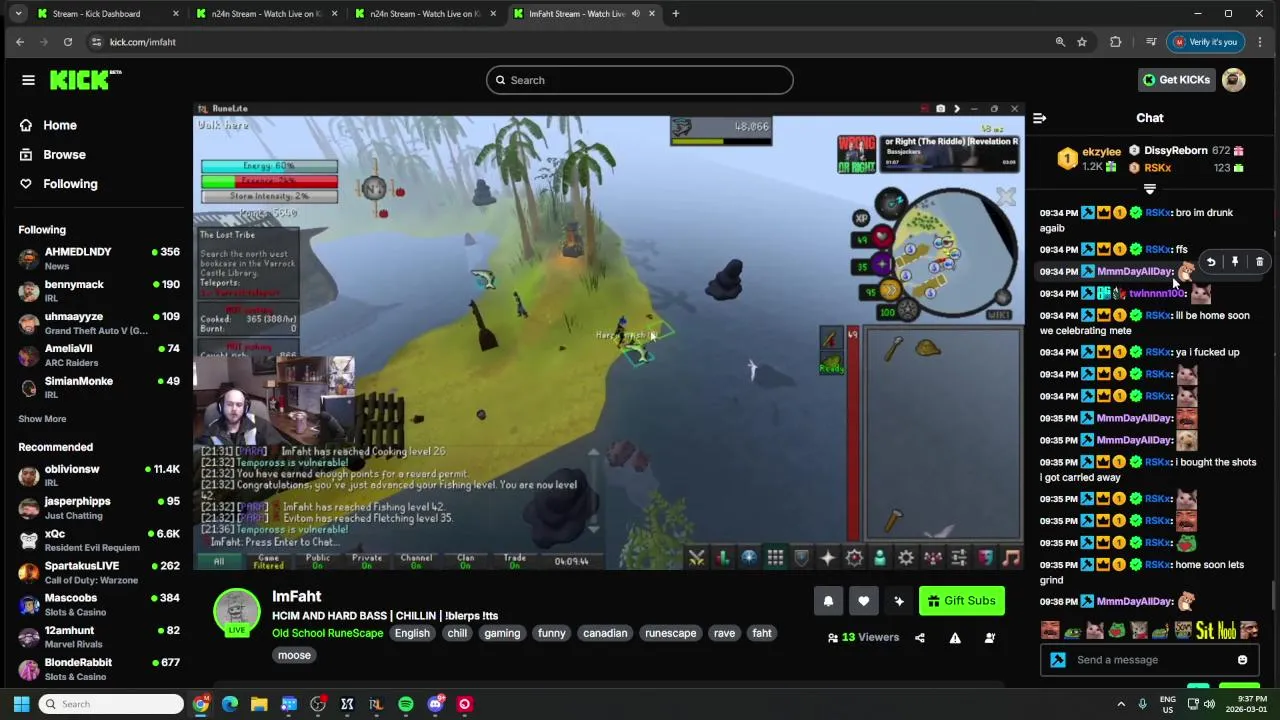The image size is (1280, 720).
Task: Open bennymack channel from Following
Action: point(98,290)
